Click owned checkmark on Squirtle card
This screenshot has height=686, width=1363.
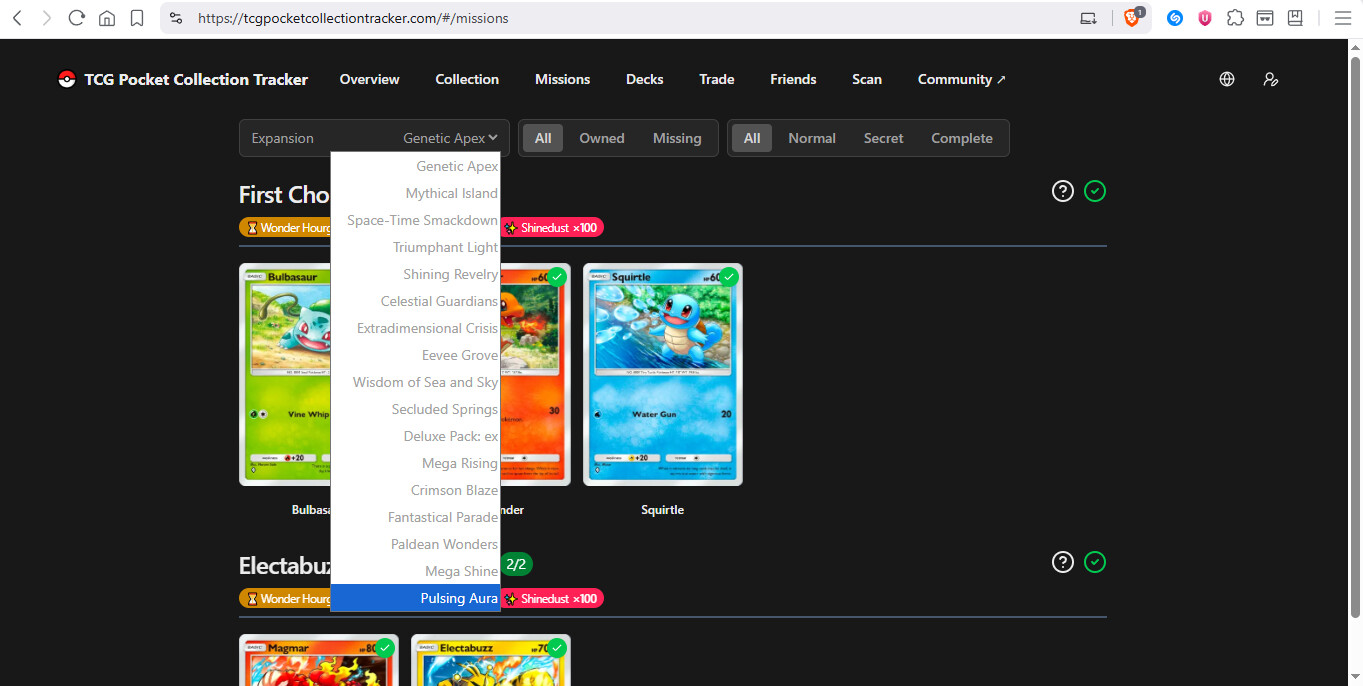tap(729, 277)
